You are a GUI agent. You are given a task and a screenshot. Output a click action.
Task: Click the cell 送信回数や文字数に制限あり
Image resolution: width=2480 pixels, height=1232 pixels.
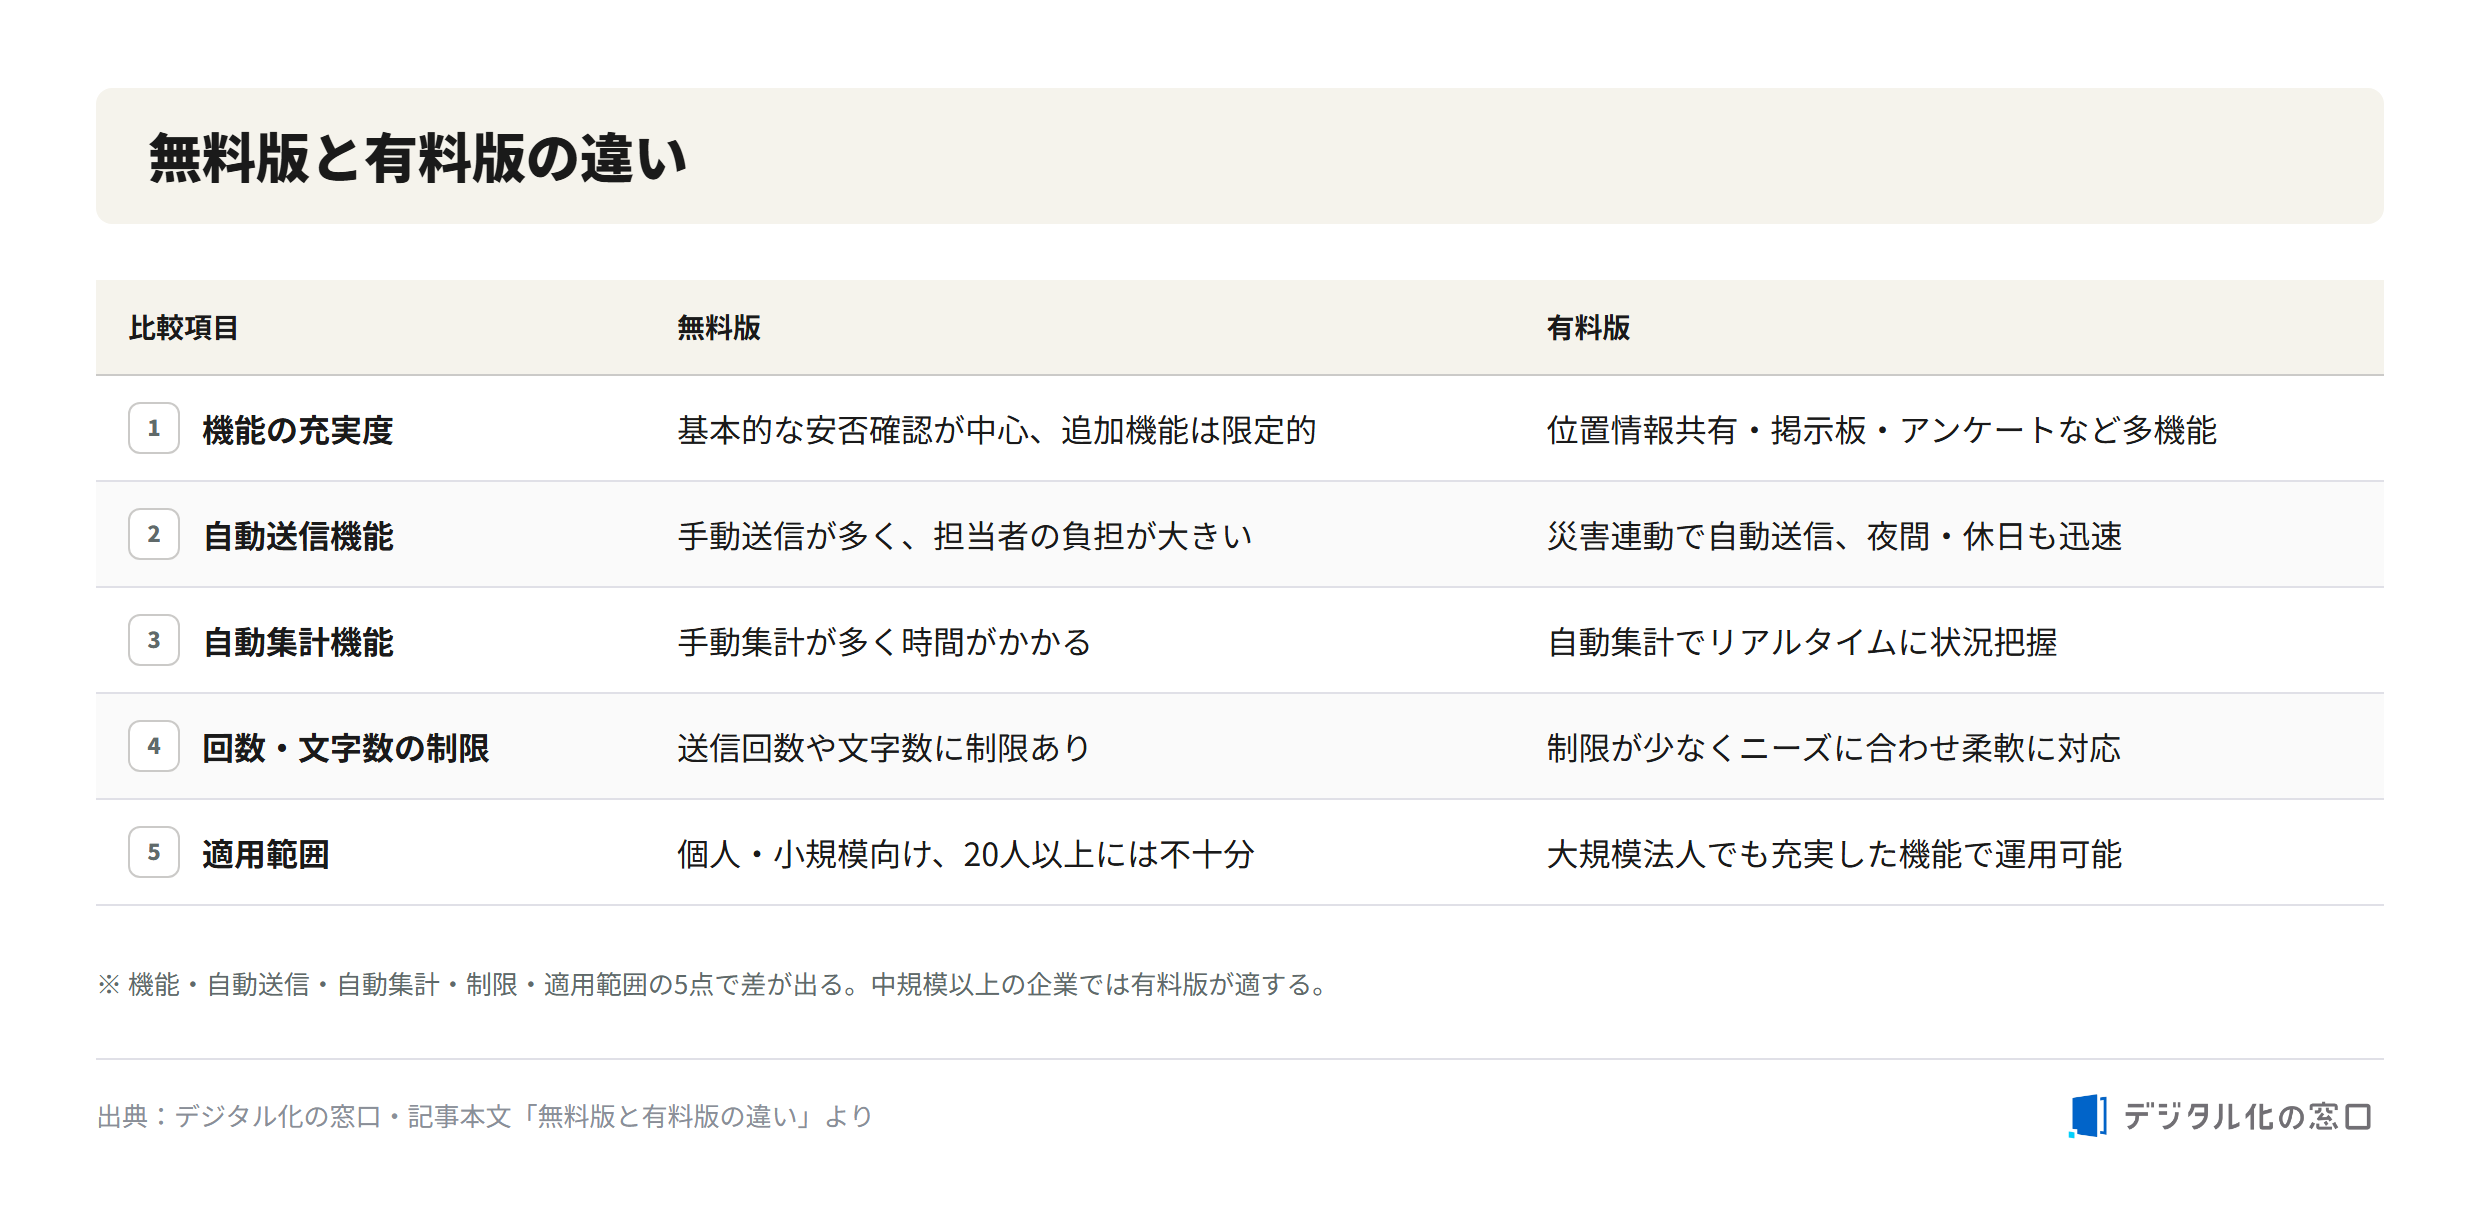pos(884,748)
